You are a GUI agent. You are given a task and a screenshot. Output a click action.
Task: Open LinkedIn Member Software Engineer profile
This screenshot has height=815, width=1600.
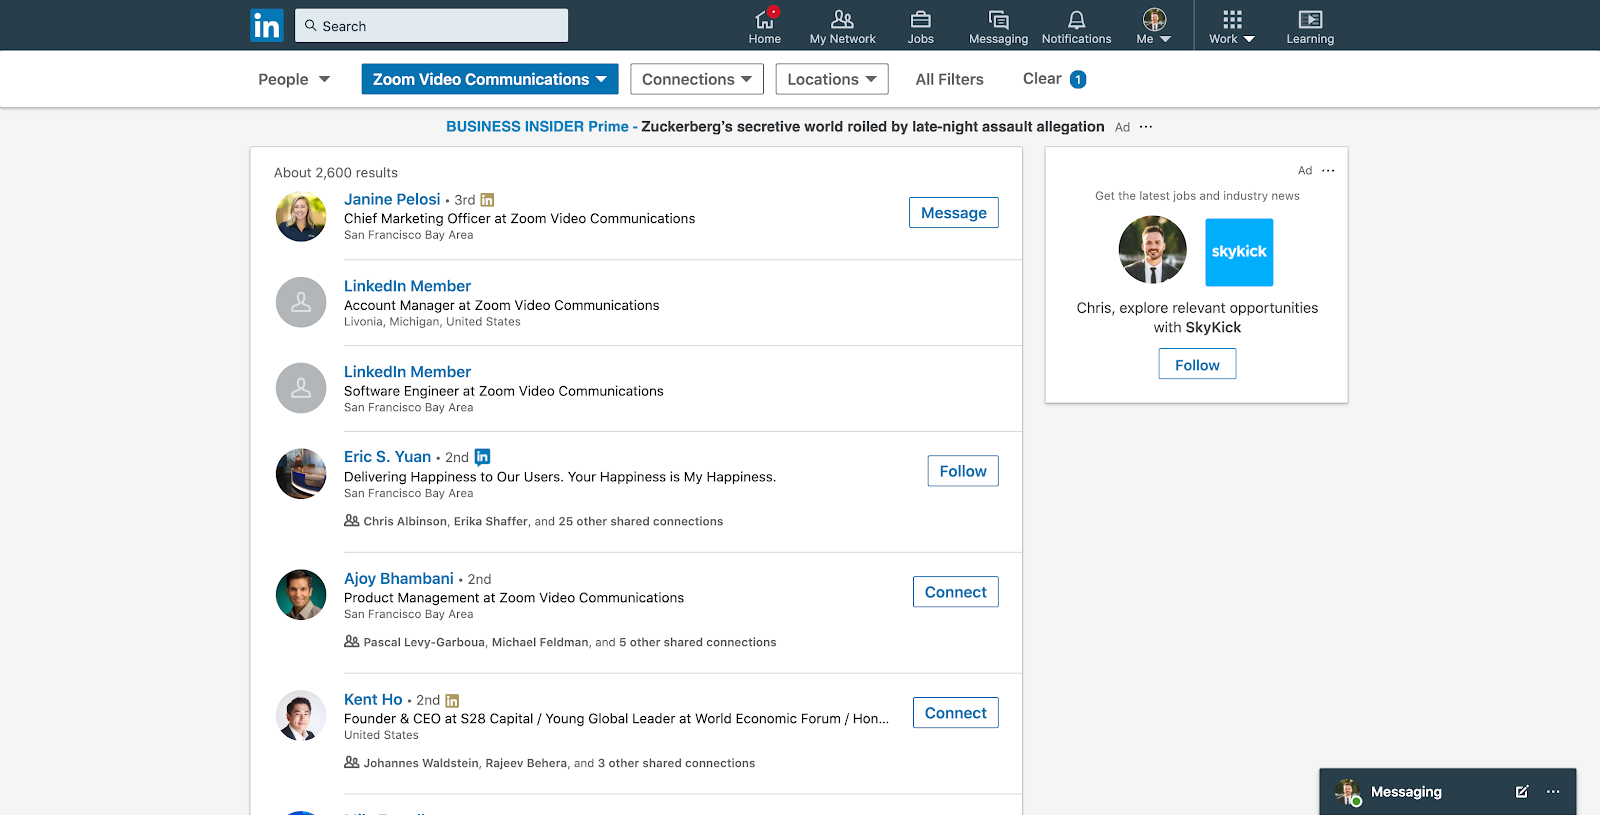click(407, 372)
